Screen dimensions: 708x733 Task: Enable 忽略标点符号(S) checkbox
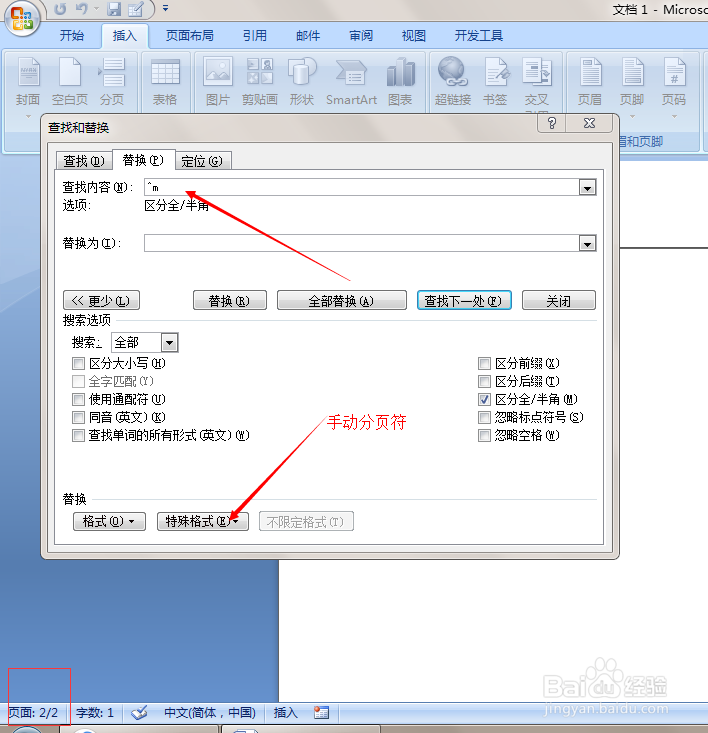tap(485, 417)
